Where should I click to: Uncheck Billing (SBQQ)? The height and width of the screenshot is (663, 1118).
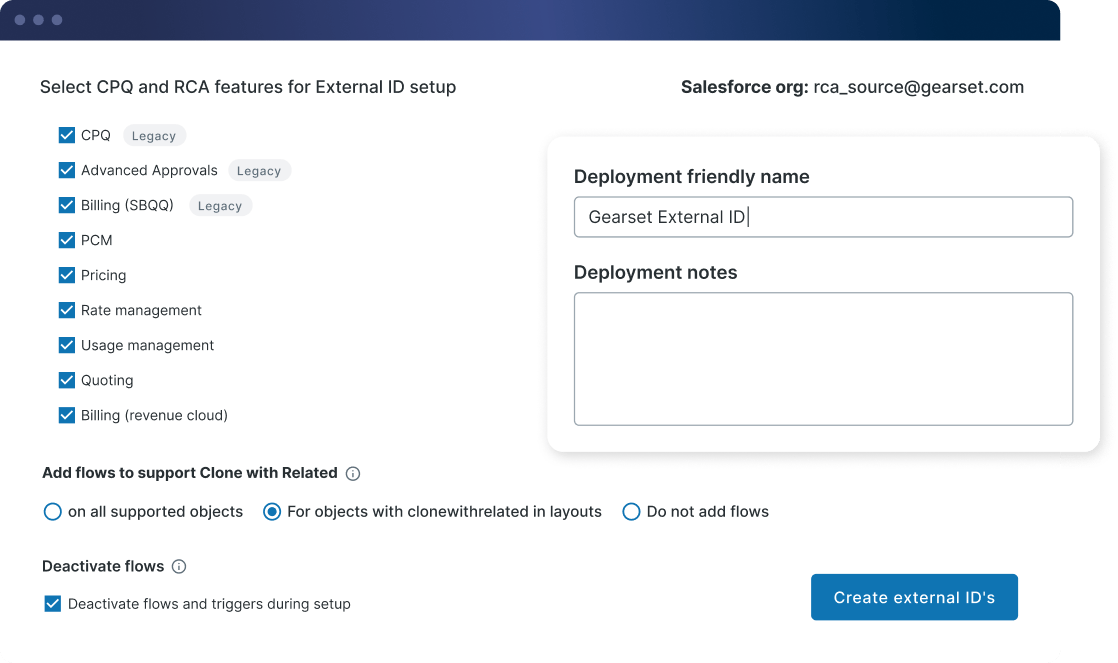65,205
